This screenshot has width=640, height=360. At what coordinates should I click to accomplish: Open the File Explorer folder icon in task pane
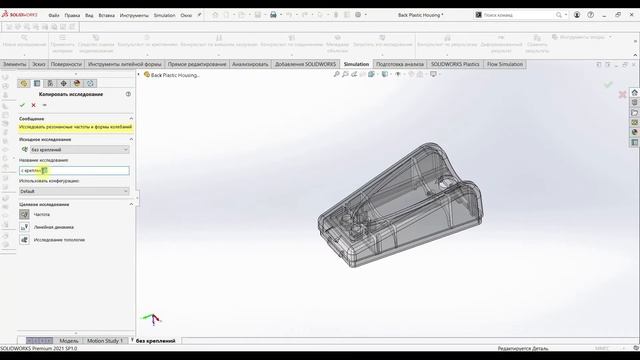pos(634,113)
